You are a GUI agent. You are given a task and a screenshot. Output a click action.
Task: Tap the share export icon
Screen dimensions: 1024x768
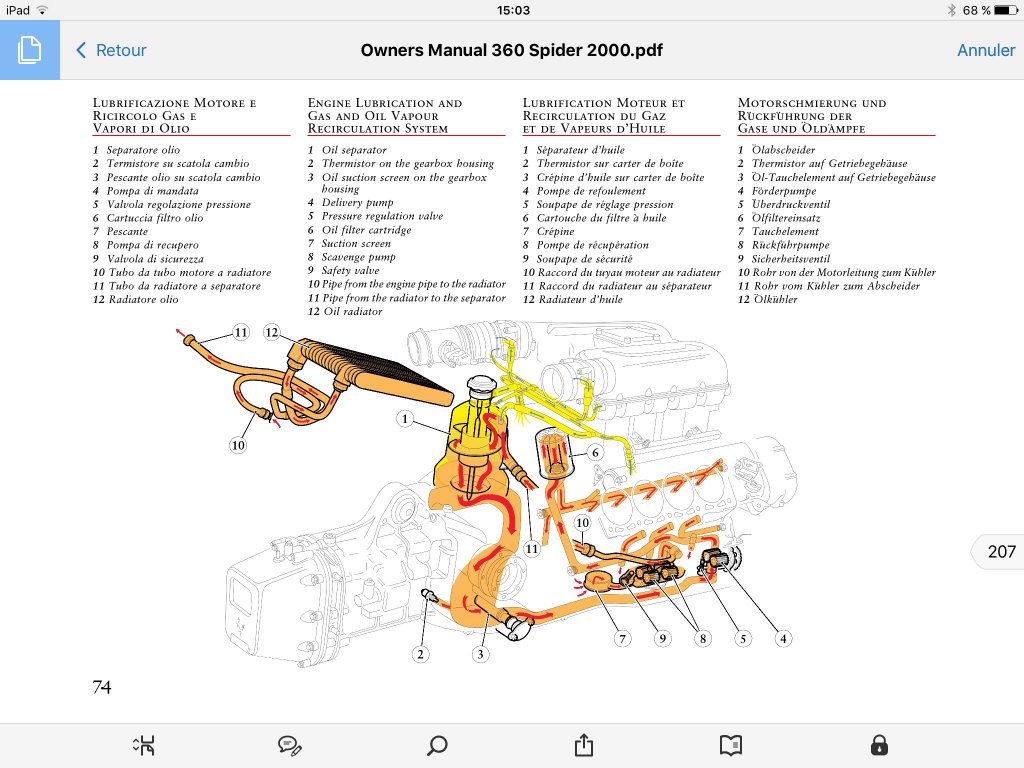click(584, 744)
